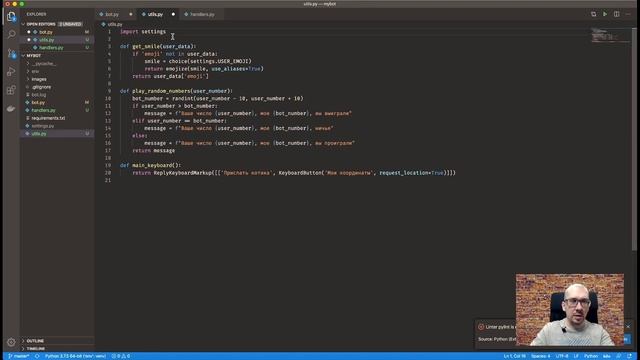Screen dimensions: 640x360
Task: Click the EXPLORER panel title
Action: point(36,14)
